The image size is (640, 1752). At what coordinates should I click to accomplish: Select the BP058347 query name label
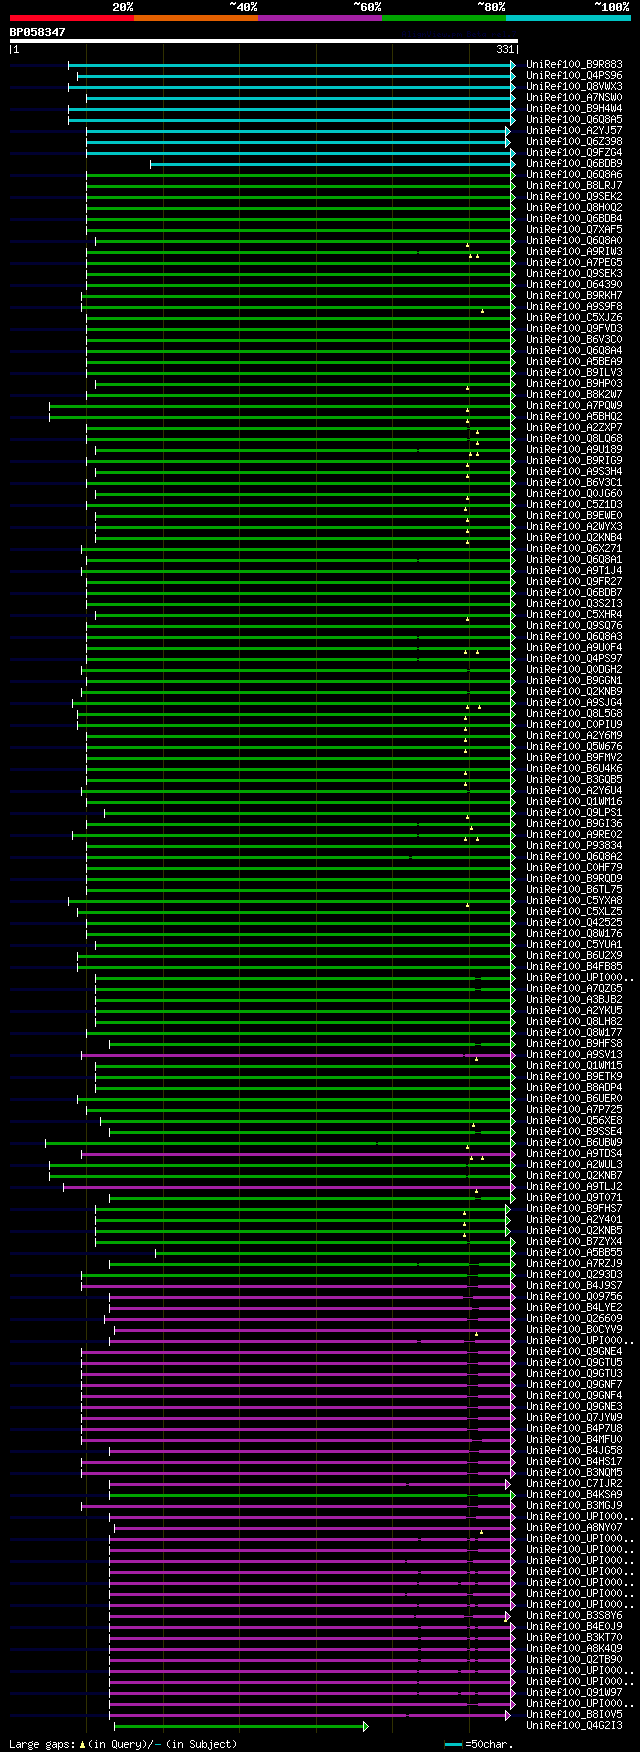tap(38, 32)
